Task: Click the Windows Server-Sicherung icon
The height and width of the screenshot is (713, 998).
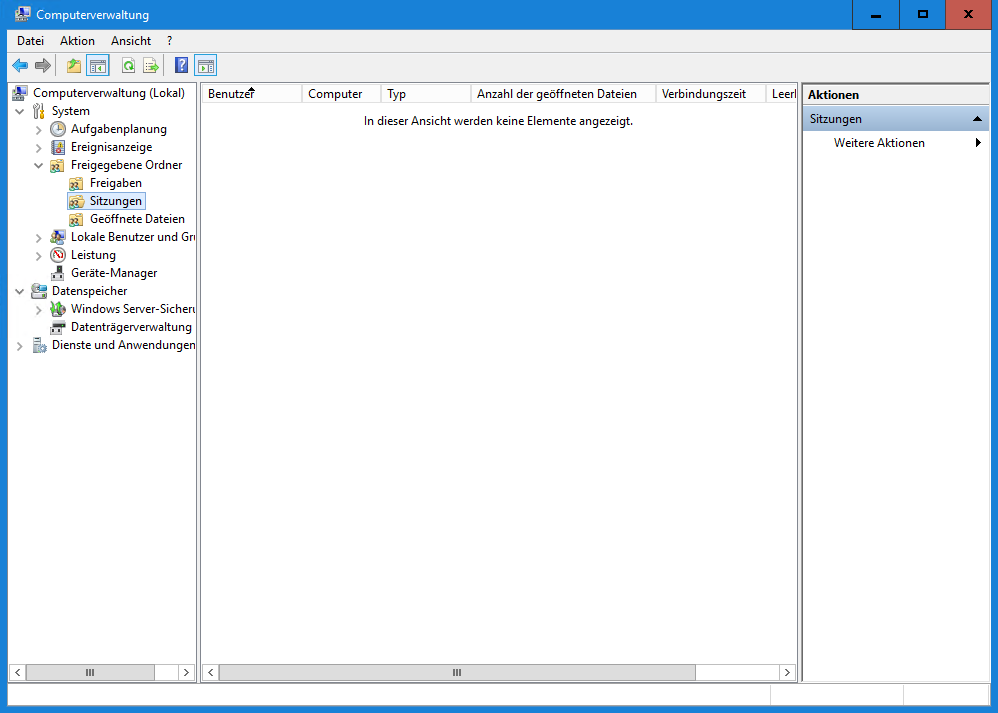Action: (x=58, y=309)
